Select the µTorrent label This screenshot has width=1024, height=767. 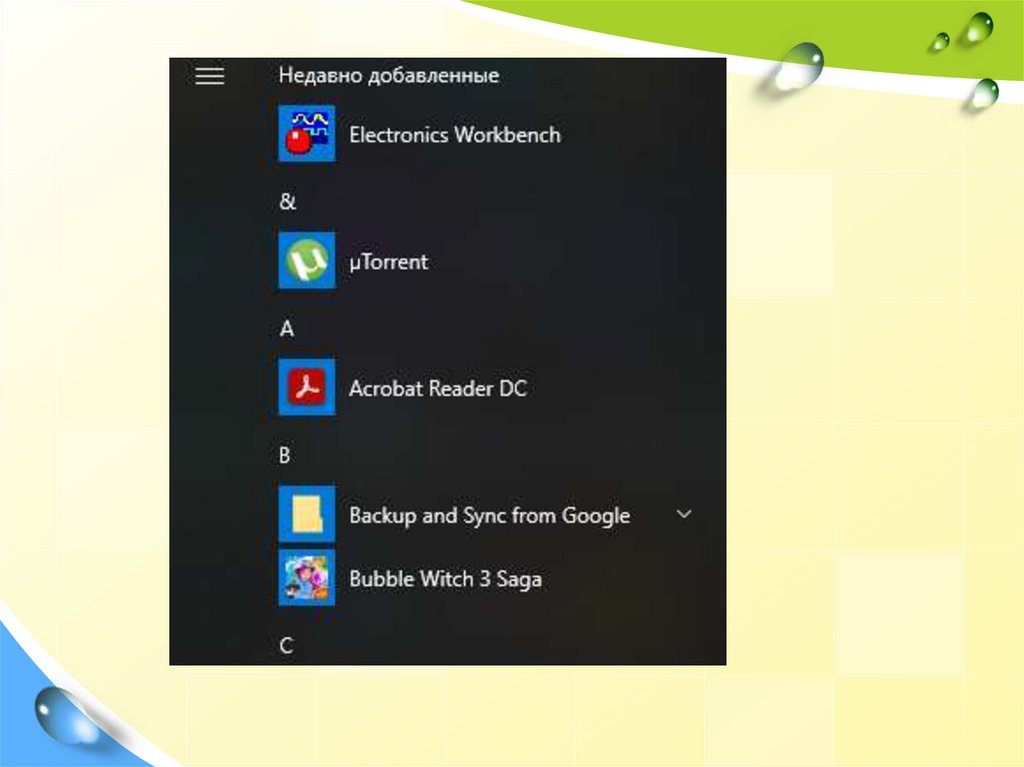coord(389,262)
